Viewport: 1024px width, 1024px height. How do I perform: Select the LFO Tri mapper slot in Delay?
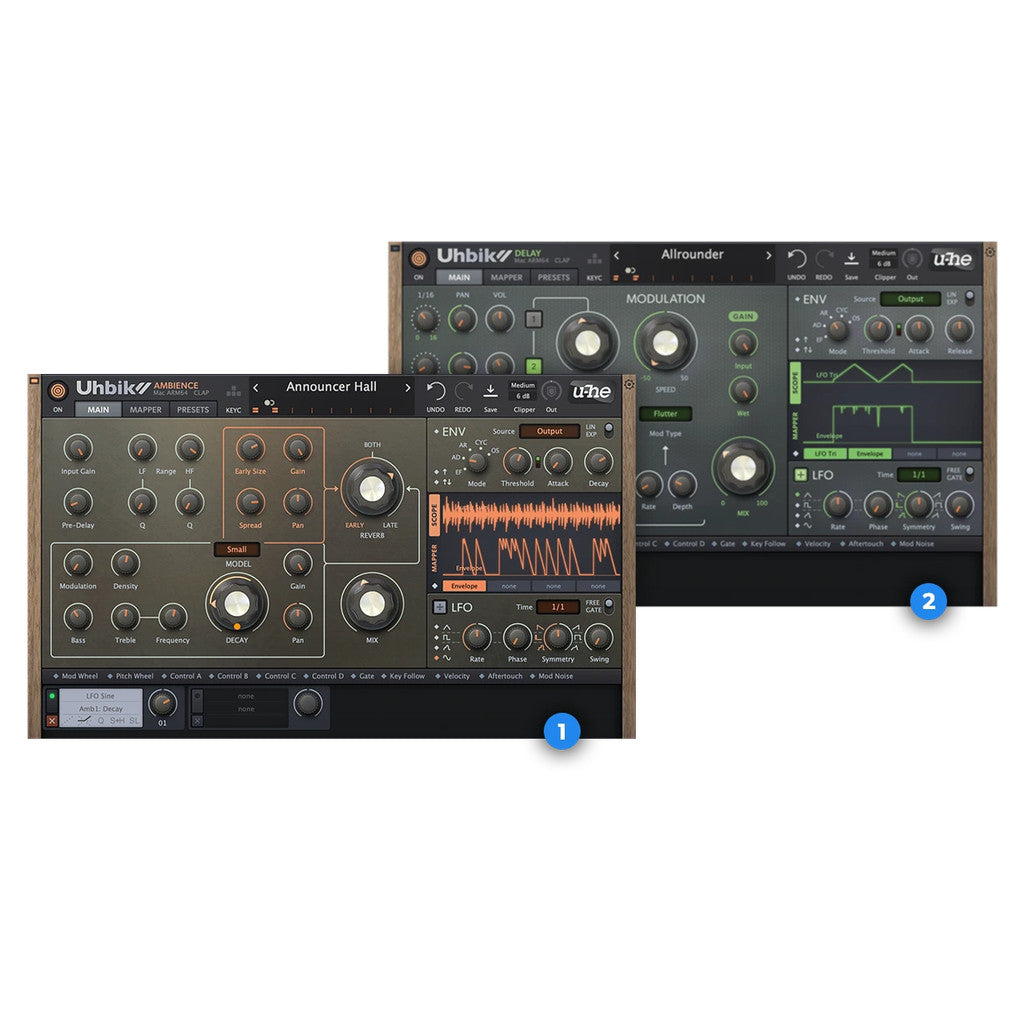[x=825, y=453]
